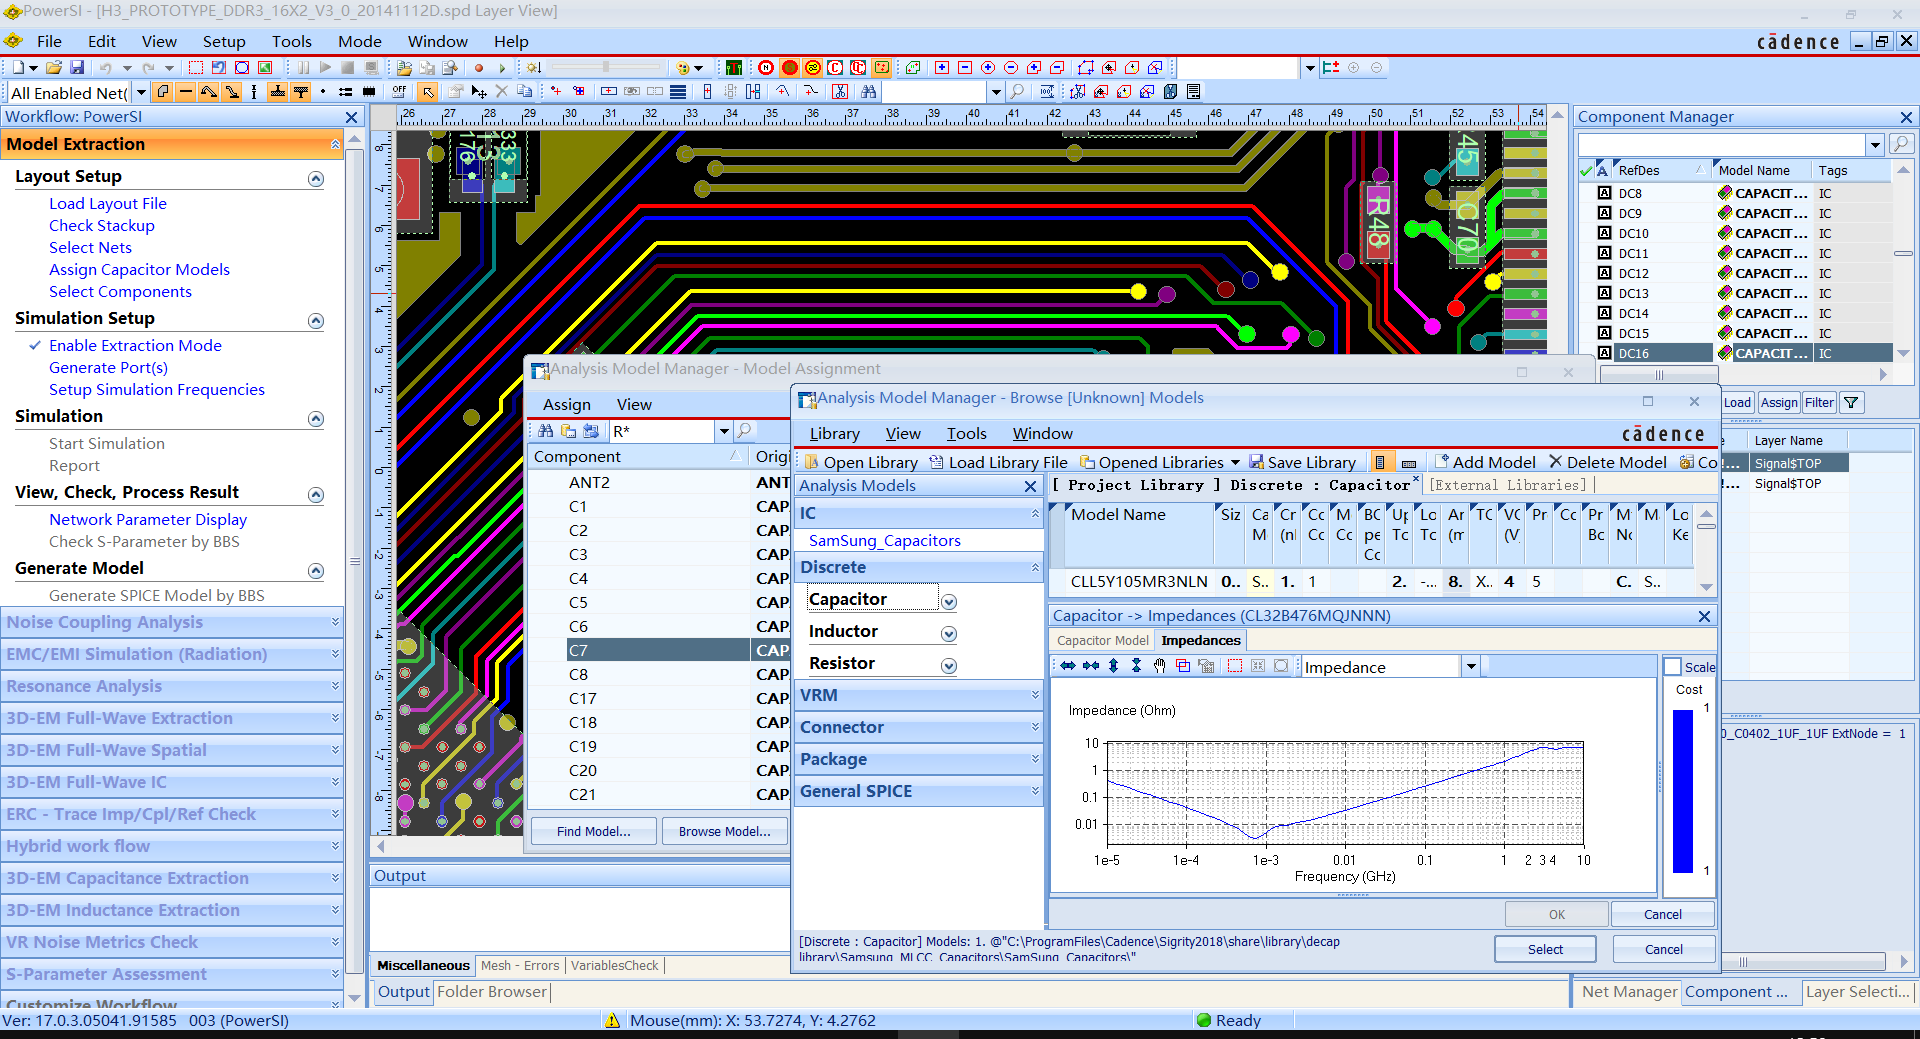Click the green stackup layers icon
The width and height of the screenshot is (1920, 1039).
pos(734,68)
